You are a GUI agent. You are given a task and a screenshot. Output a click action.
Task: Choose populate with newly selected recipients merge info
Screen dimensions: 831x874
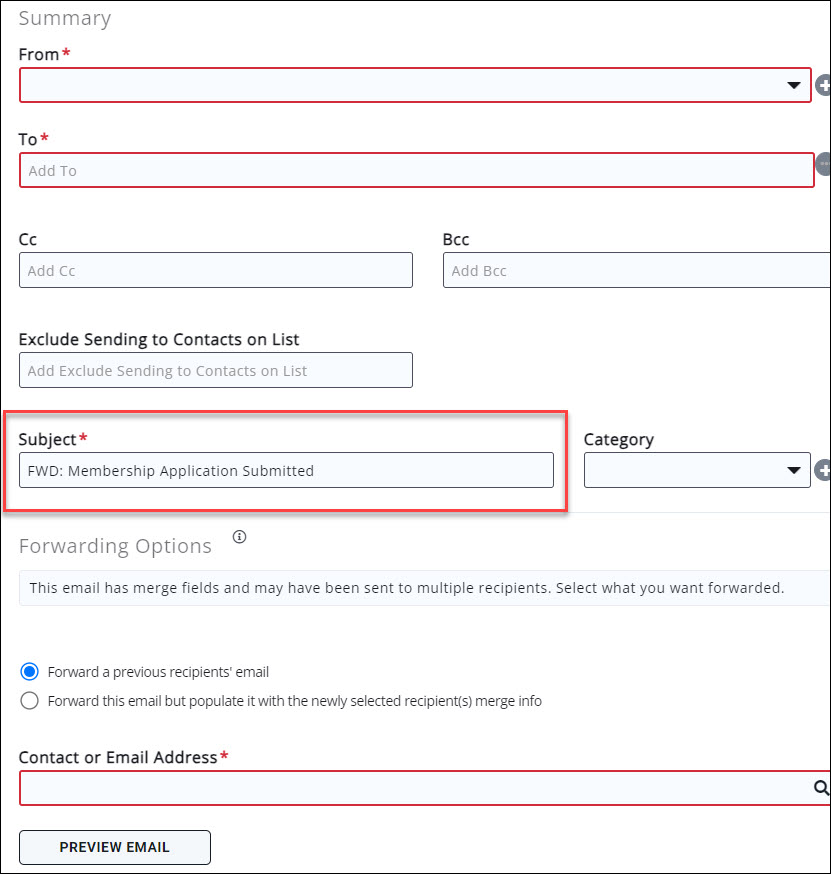[x=30, y=701]
